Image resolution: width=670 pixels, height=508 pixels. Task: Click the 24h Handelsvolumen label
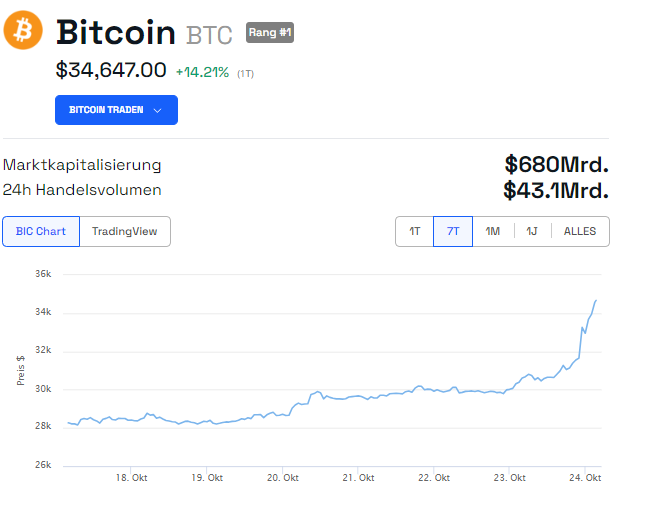(x=82, y=190)
